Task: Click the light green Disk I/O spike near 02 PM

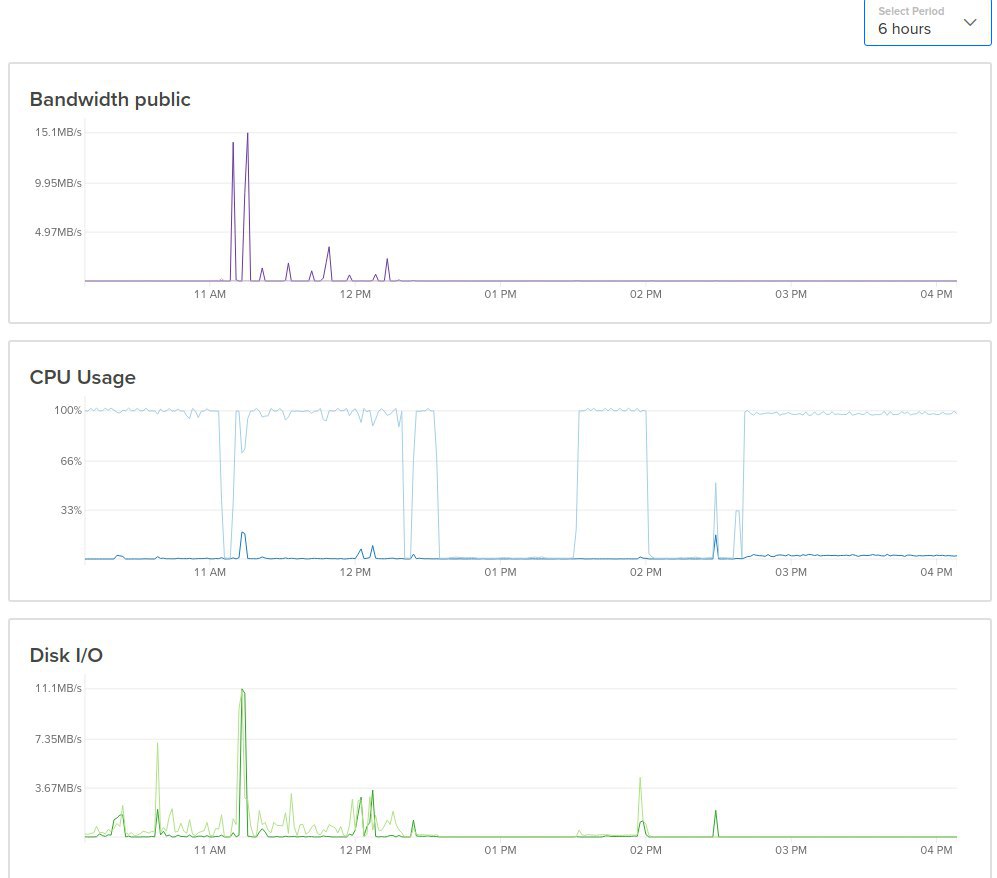Action: click(640, 779)
